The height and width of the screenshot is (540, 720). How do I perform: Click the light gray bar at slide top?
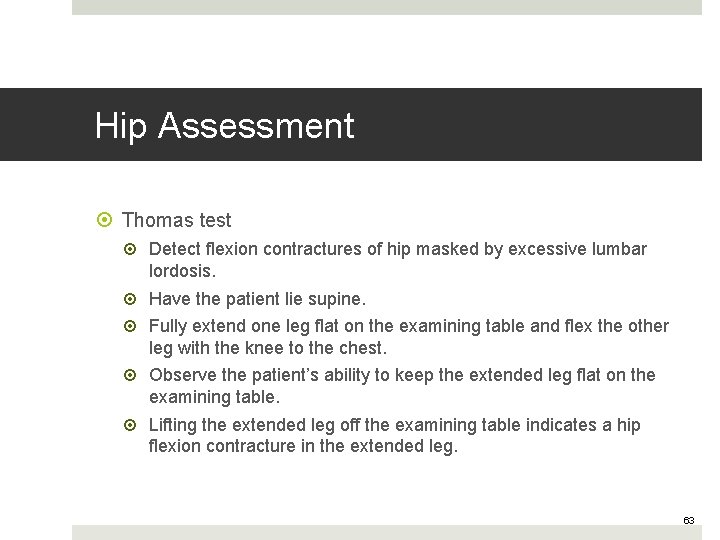[x=386, y=6]
